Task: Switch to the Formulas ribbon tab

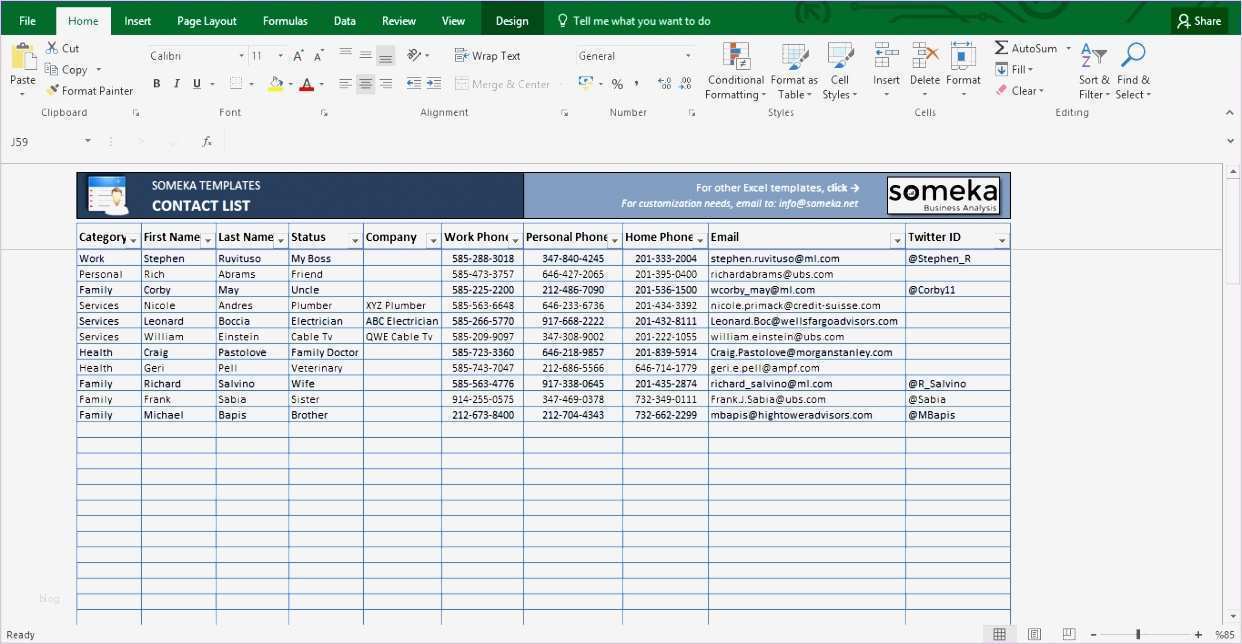Action: [285, 20]
